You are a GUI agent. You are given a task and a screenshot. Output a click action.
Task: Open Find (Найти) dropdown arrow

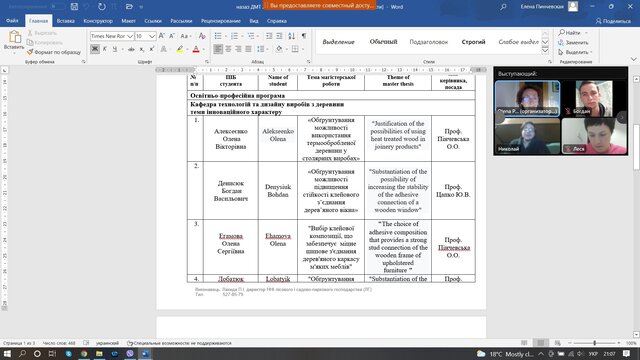point(586,33)
